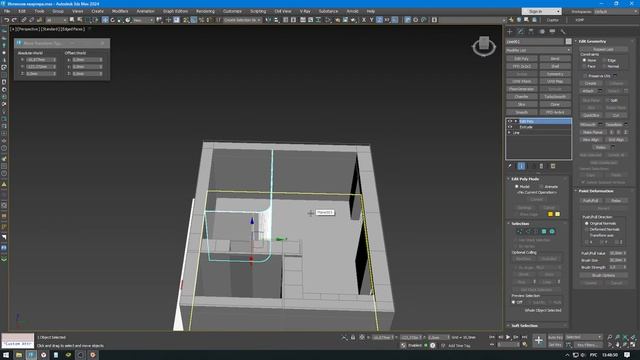The width and height of the screenshot is (640, 360).
Task: Expand Line object in modifier stack
Action: point(509,133)
